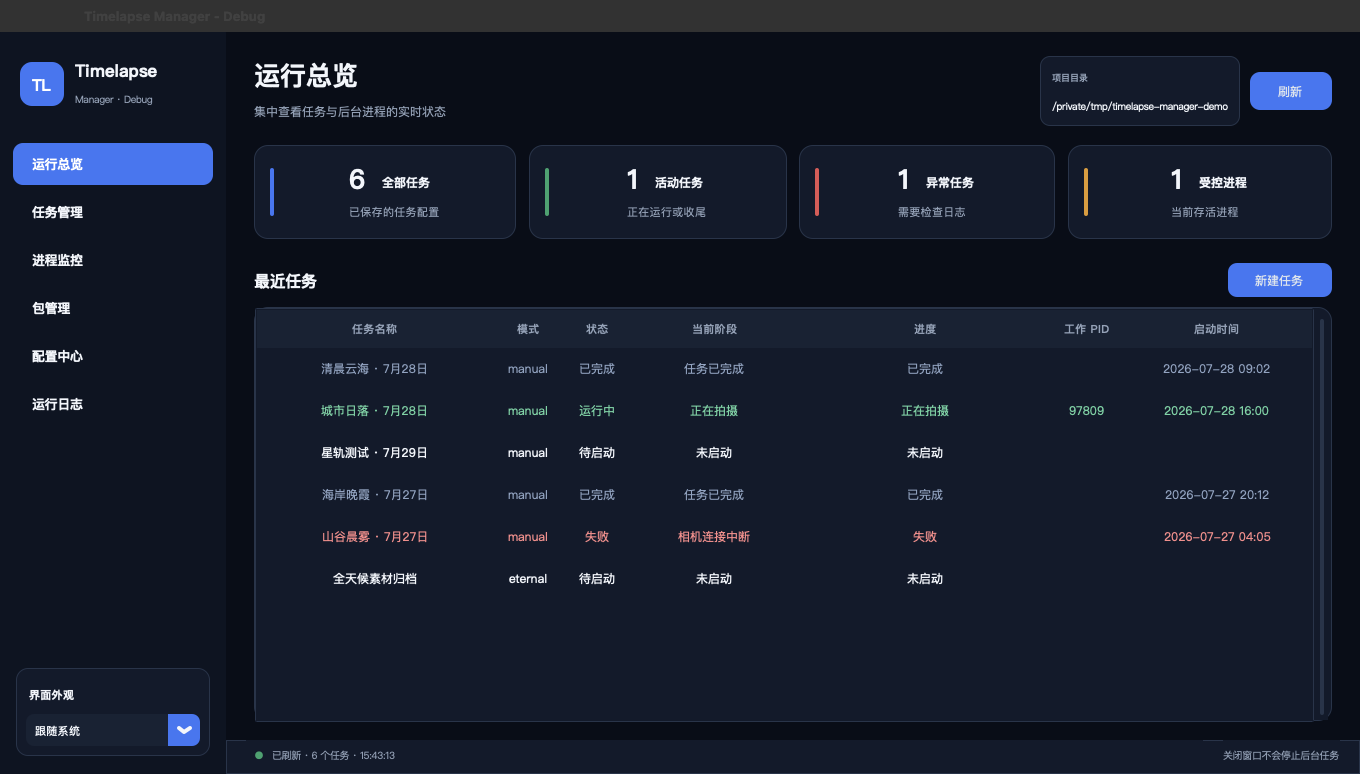Go to 运行总览 in sidebar
Image resolution: width=1360 pixels, height=774 pixels.
[113, 164]
